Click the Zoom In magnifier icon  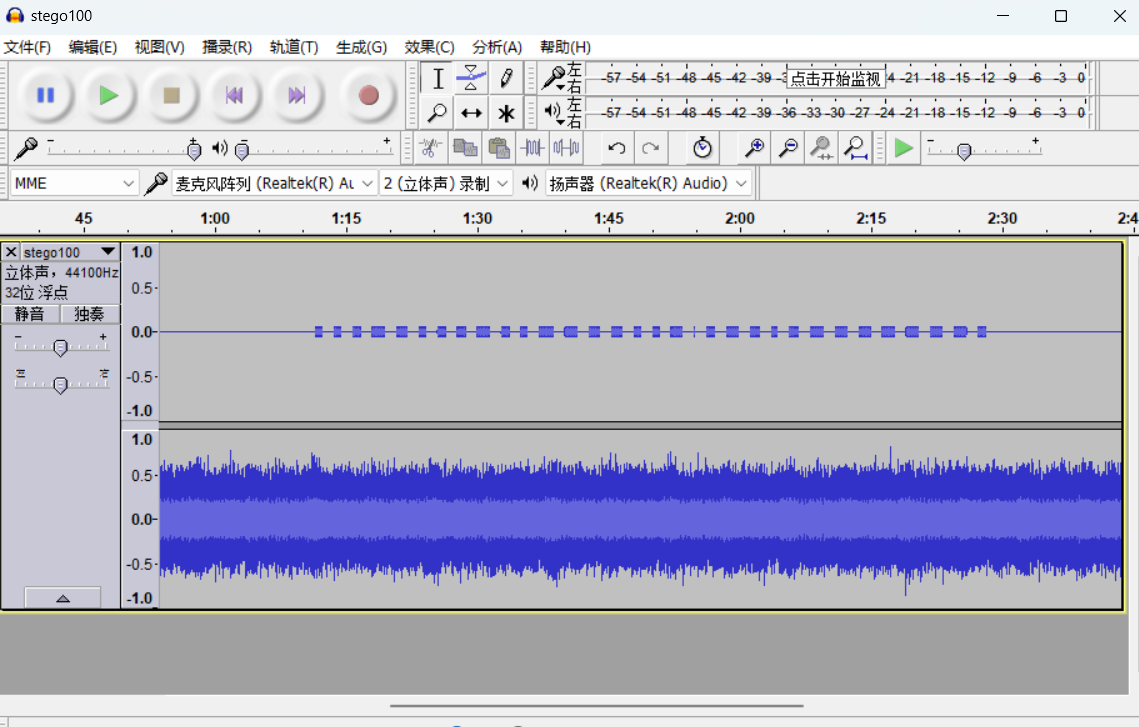coord(754,148)
